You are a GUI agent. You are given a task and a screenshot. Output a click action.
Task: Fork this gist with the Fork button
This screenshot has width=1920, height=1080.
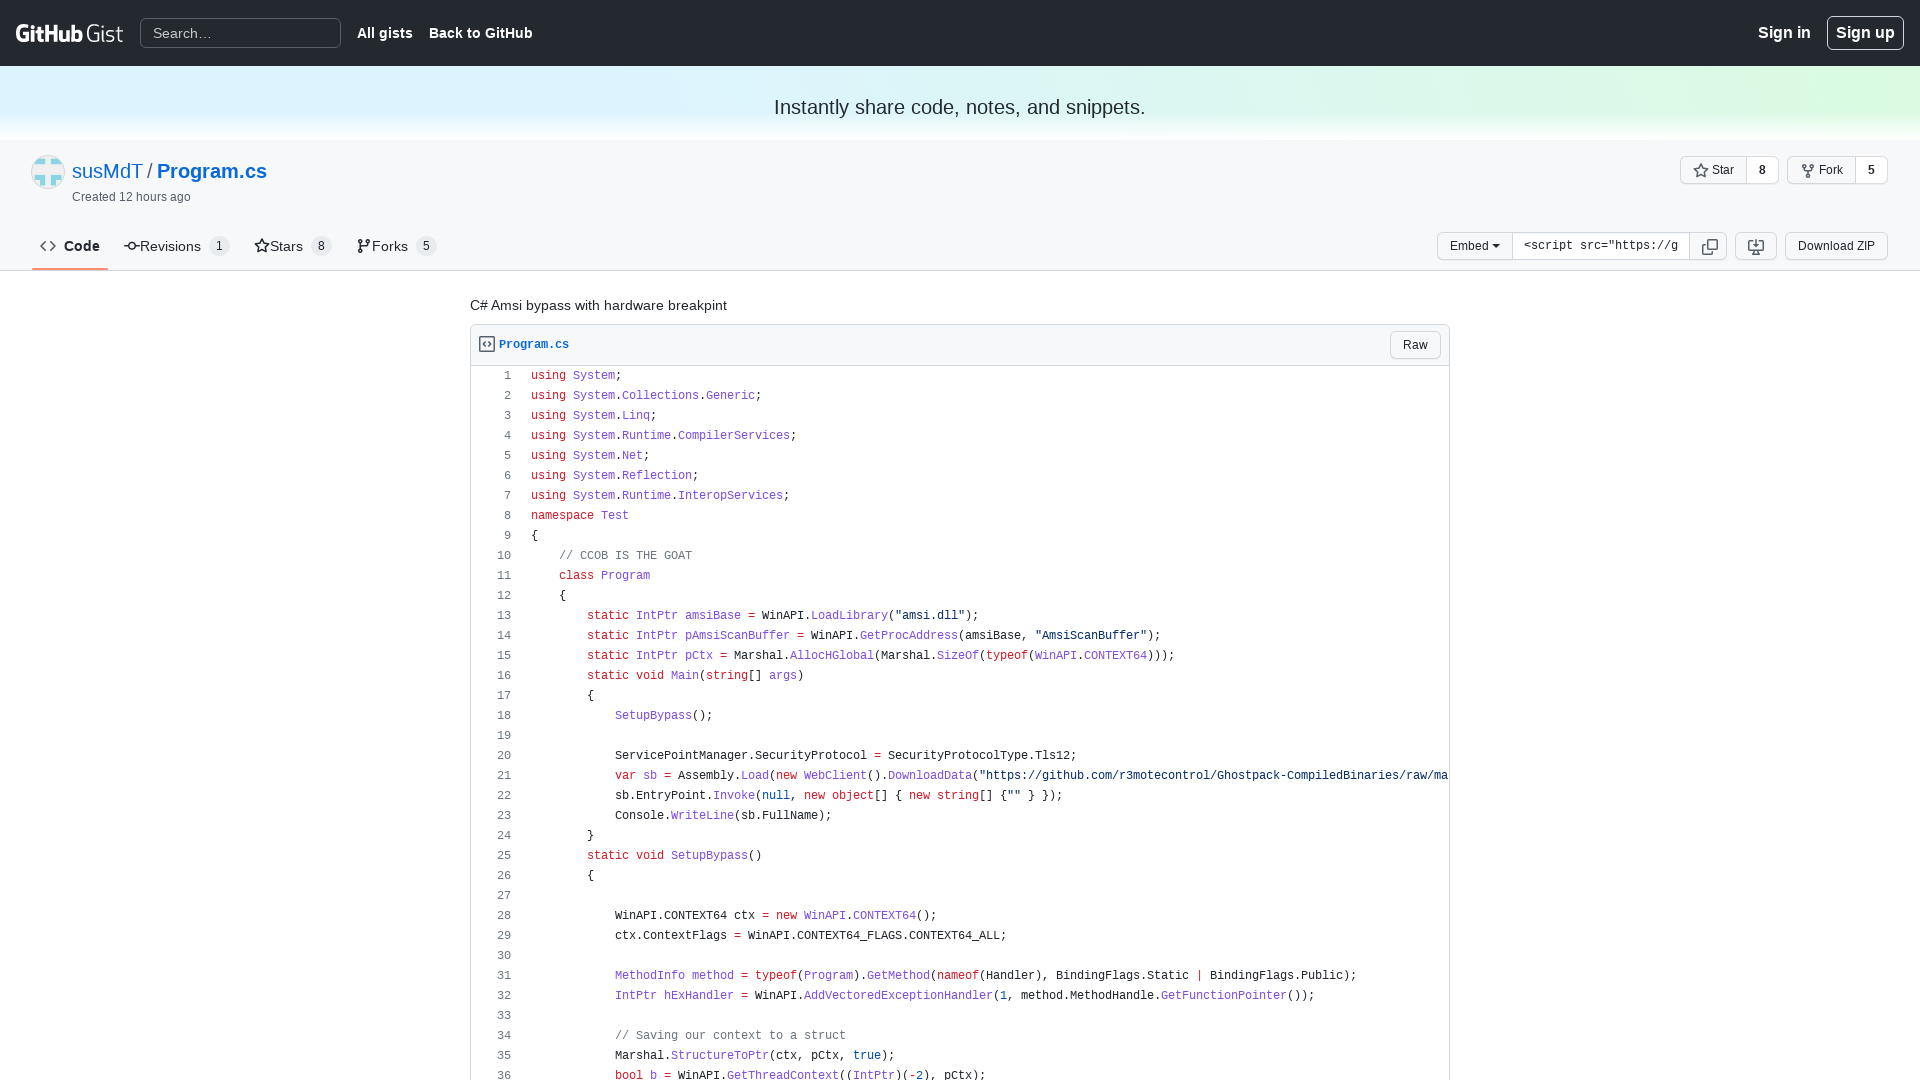tap(1821, 170)
